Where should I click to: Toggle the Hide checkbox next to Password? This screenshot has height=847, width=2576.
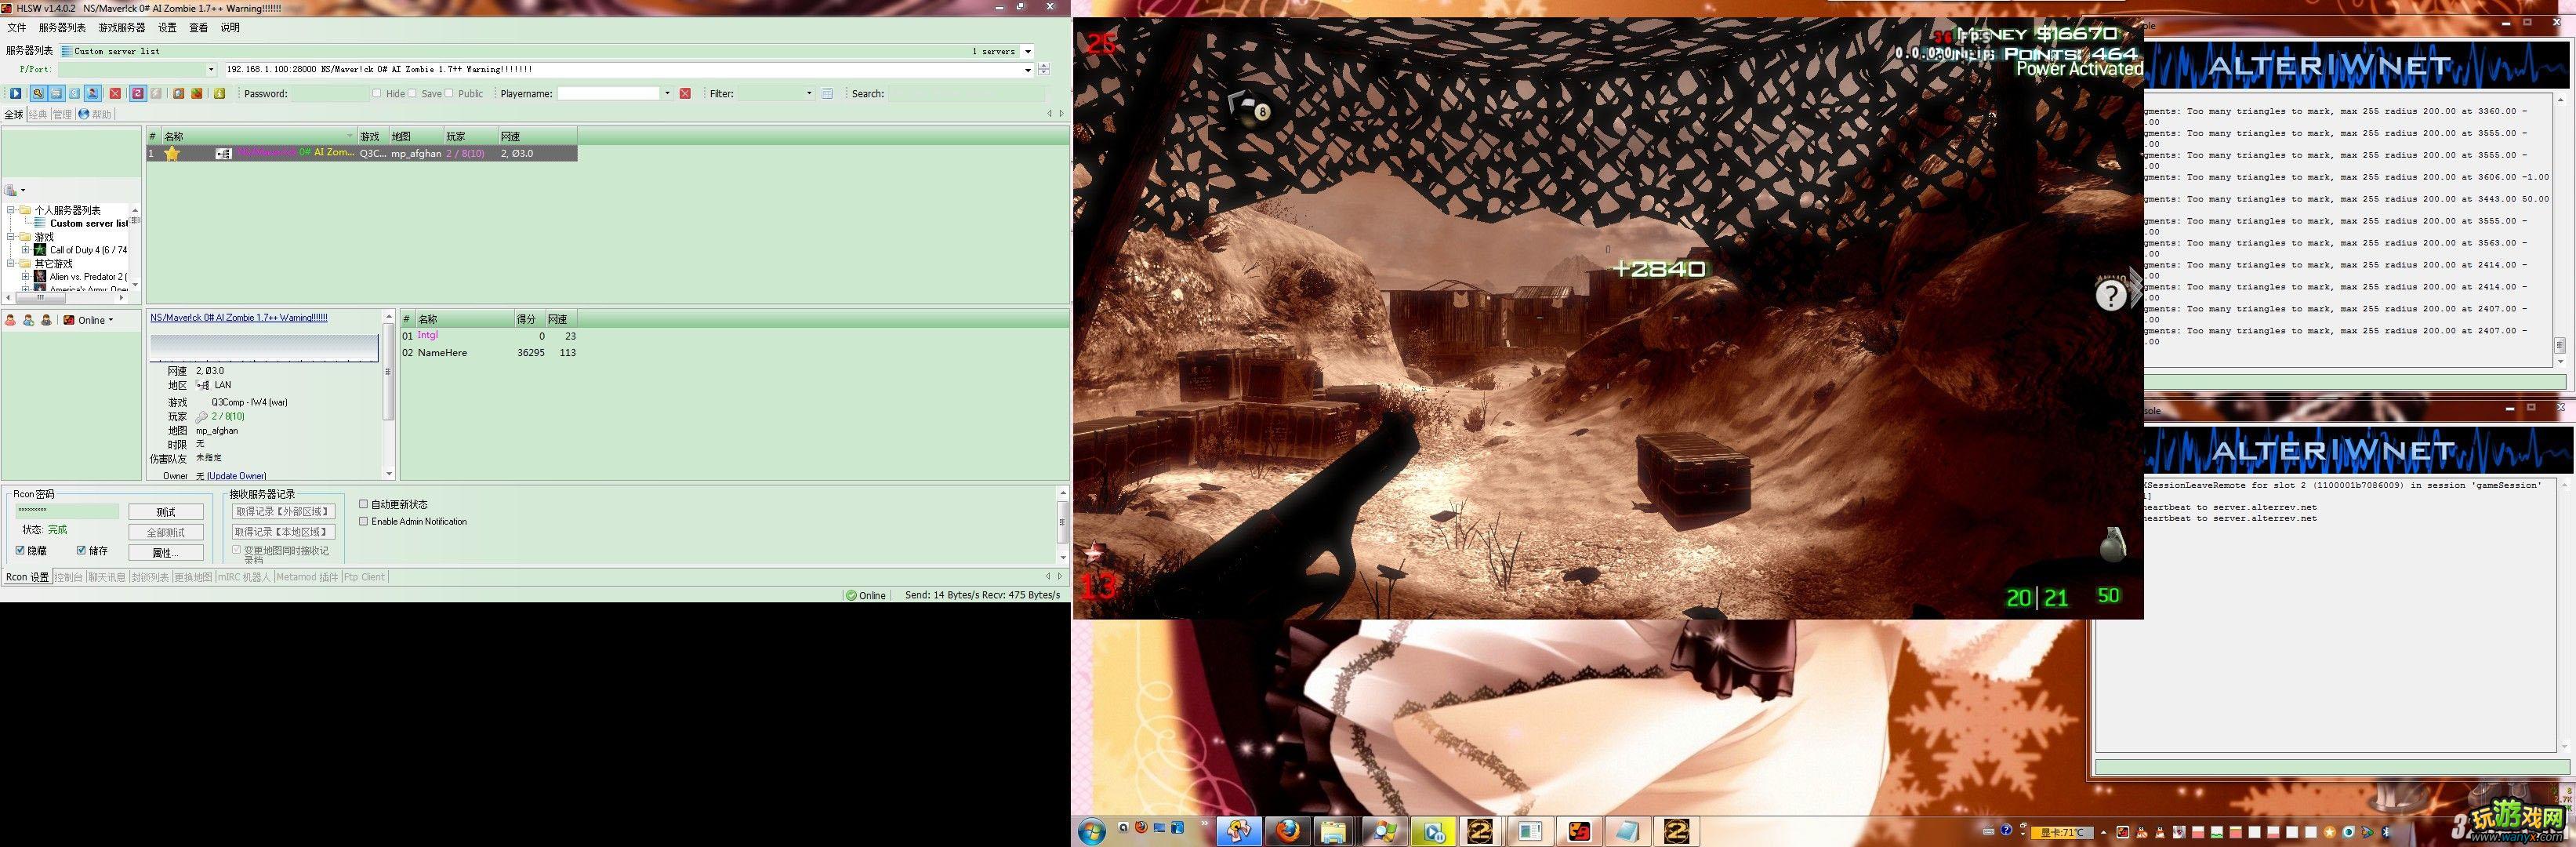click(377, 93)
